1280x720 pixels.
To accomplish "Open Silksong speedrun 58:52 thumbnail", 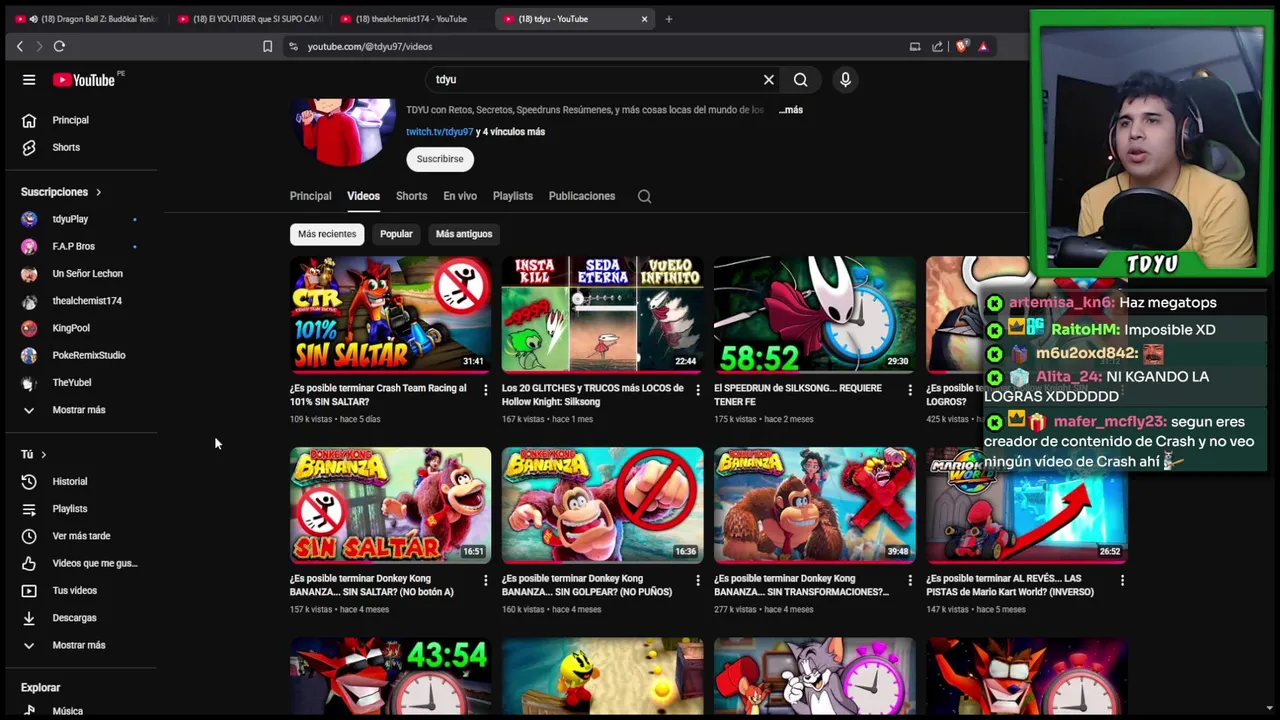I will pyautogui.click(x=814, y=314).
